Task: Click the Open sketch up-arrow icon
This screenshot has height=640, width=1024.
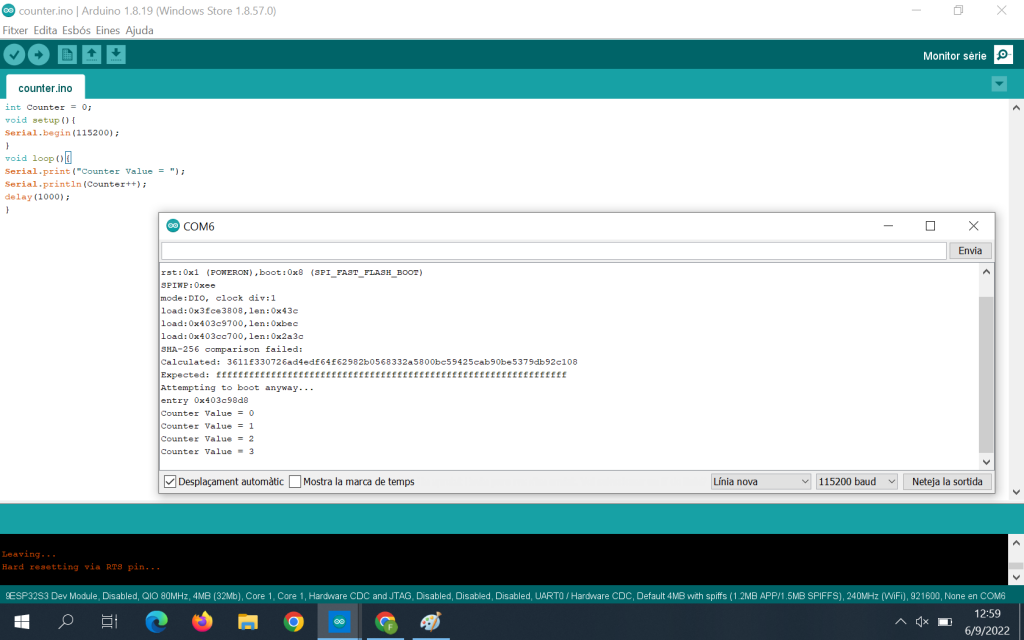Action: (91, 55)
